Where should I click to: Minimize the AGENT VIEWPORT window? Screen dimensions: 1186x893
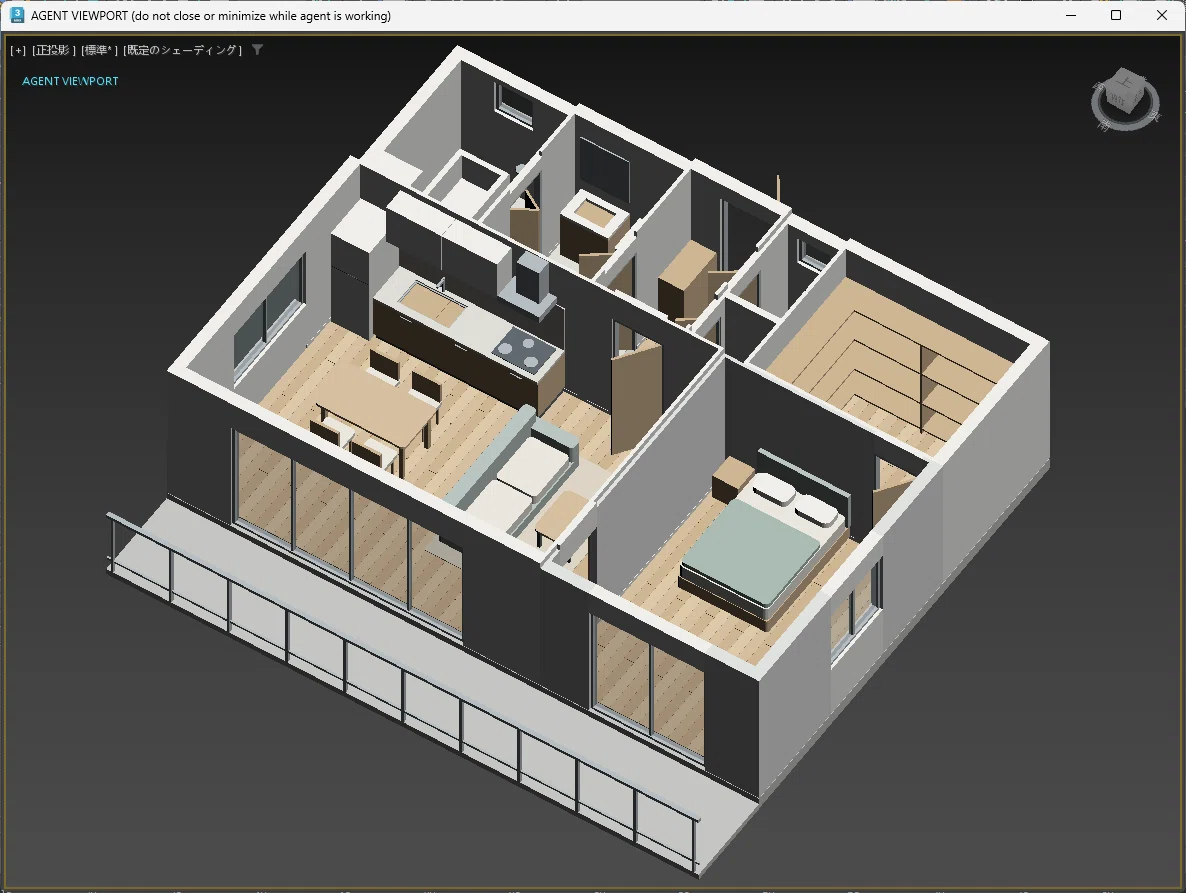[1071, 15]
